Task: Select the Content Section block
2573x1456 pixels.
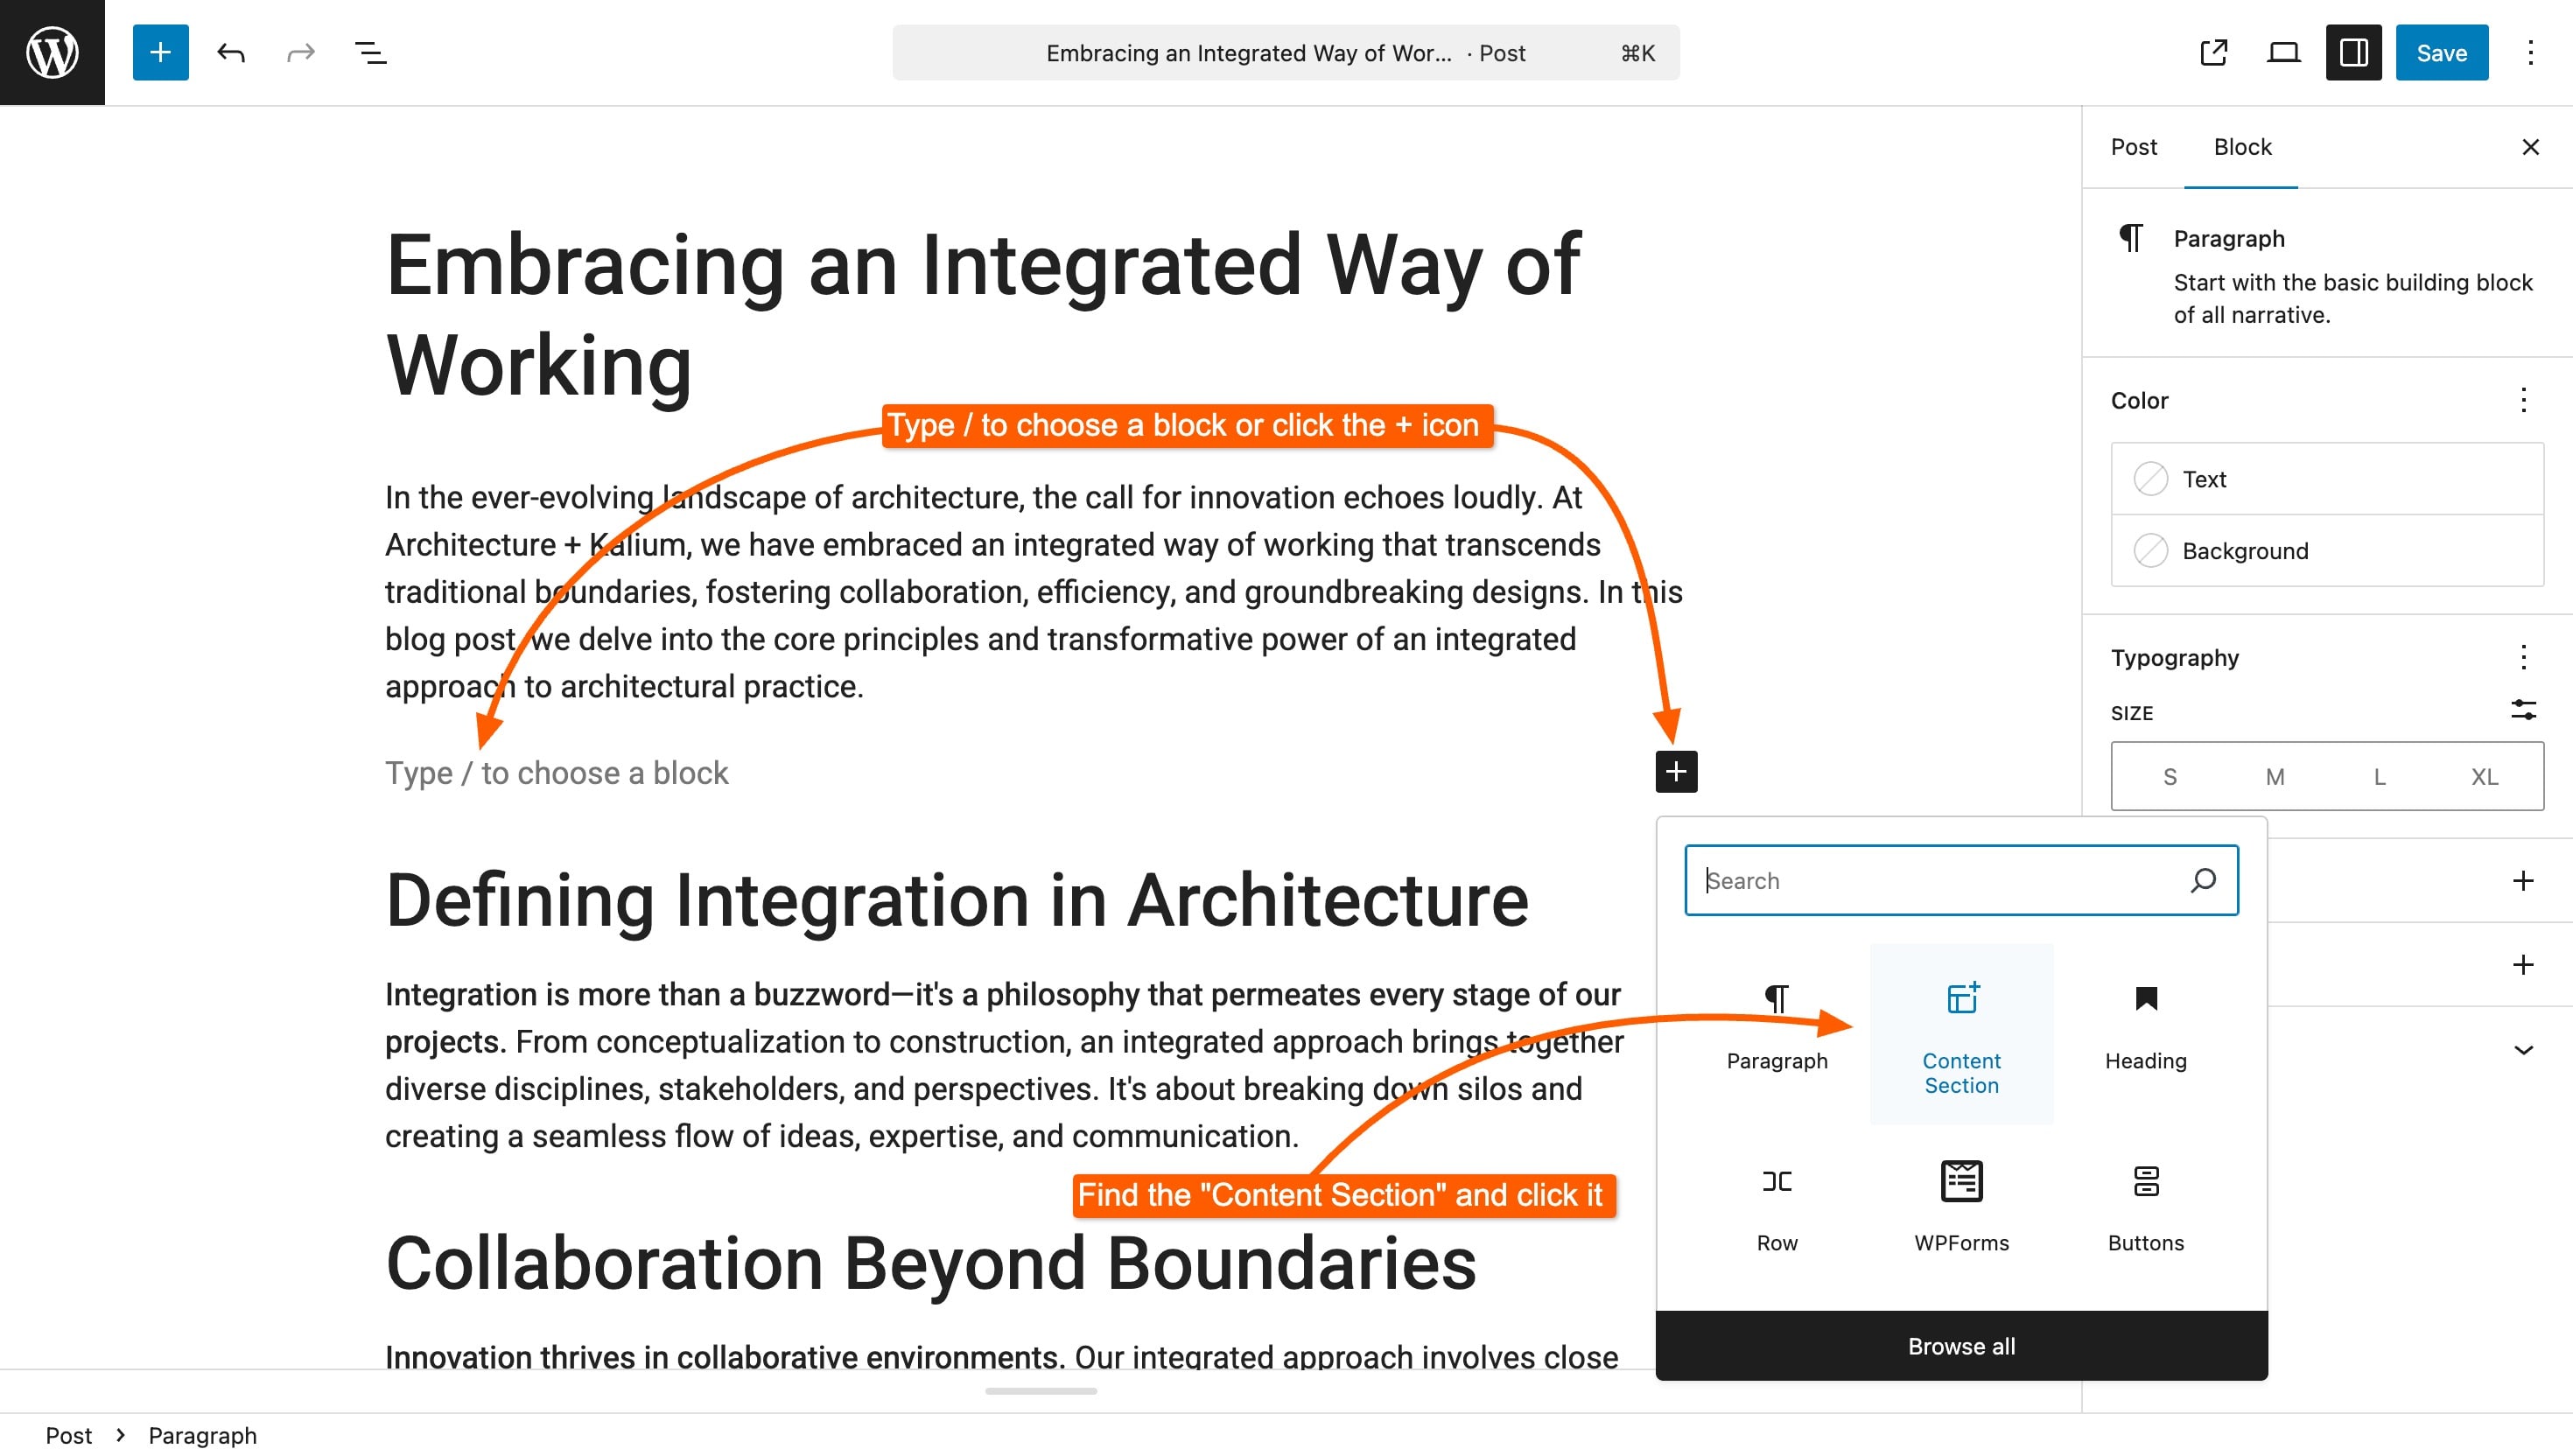Action: (1961, 1035)
